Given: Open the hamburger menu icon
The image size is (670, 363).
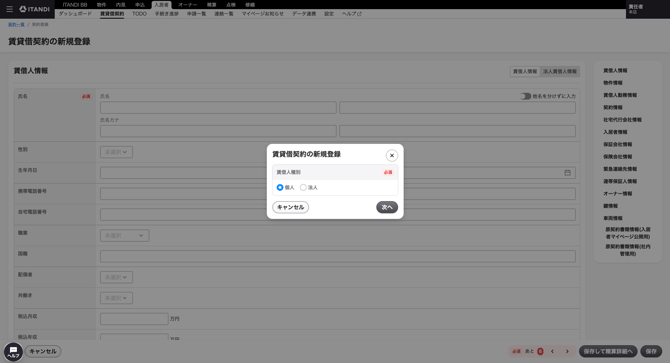Looking at the screenshot, I should [9, 9].
